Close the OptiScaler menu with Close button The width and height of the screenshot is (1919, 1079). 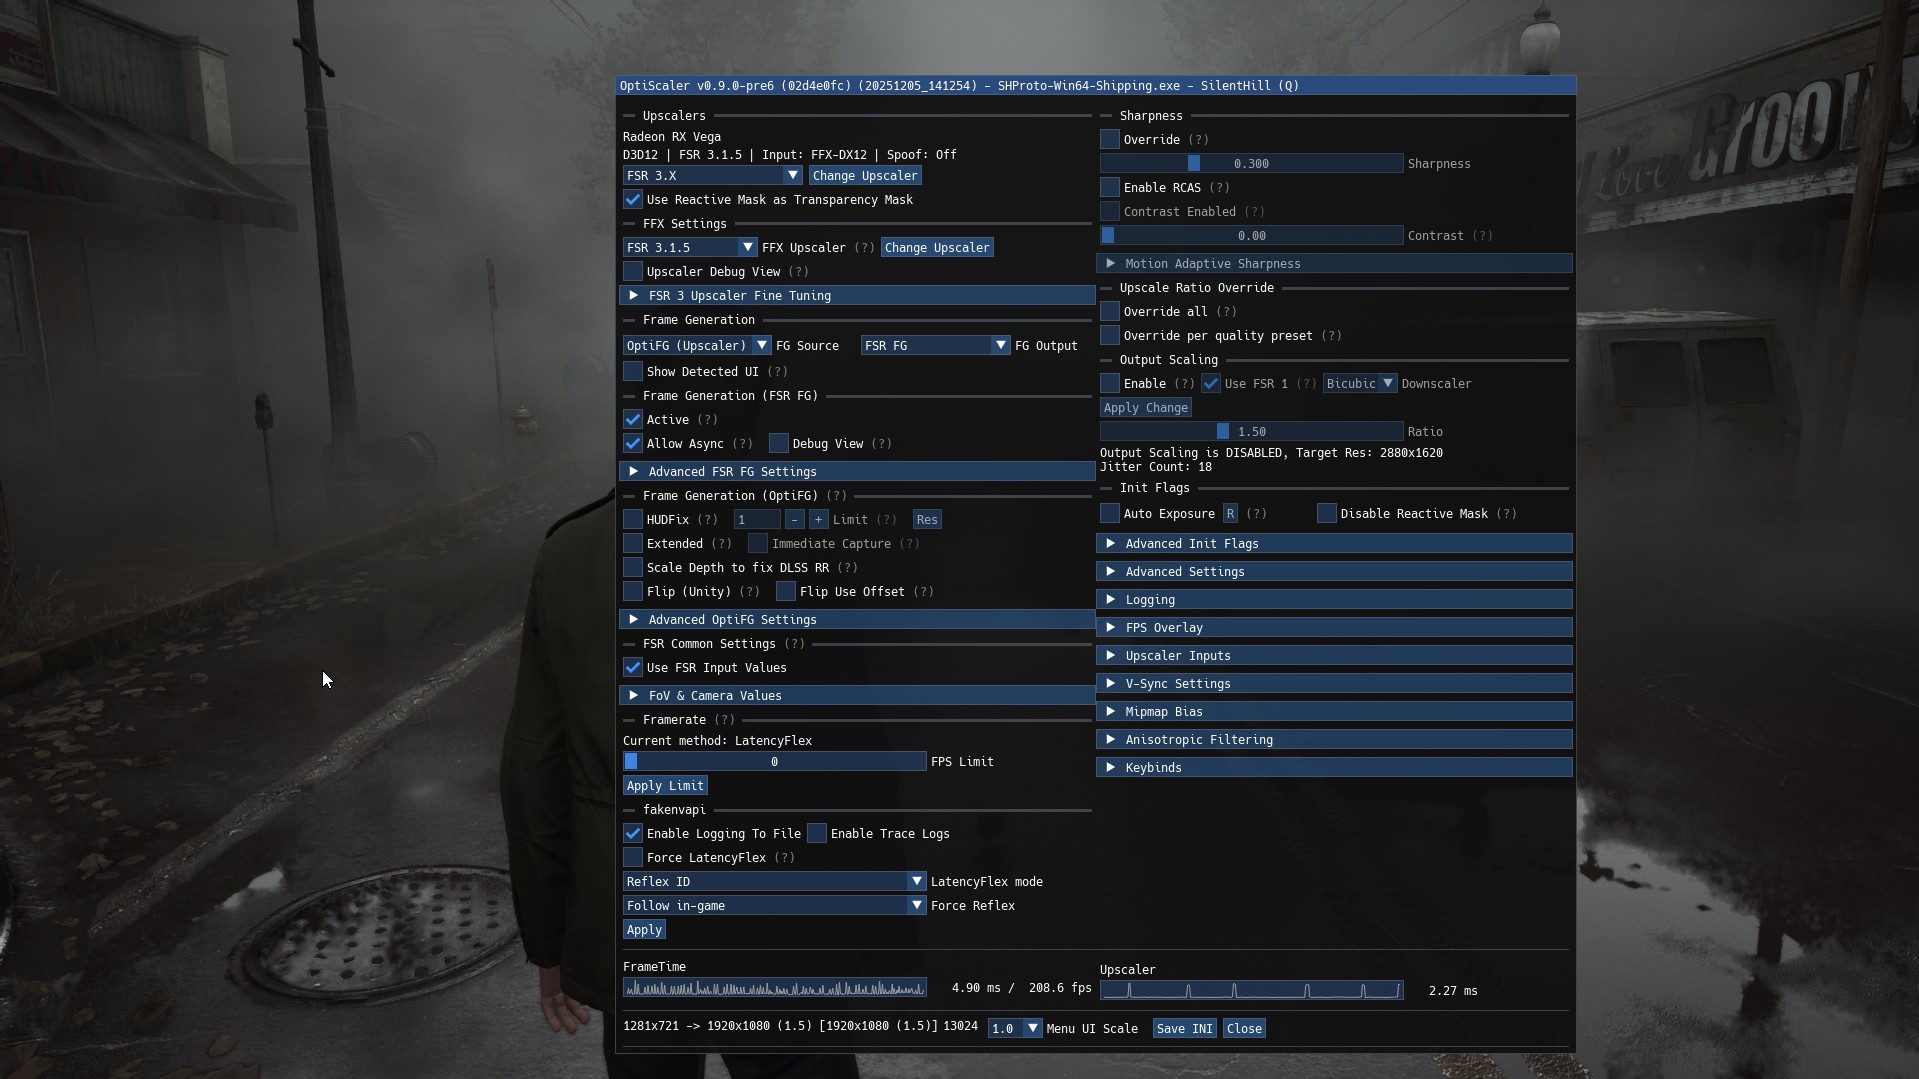(x=1244, y=1029)
